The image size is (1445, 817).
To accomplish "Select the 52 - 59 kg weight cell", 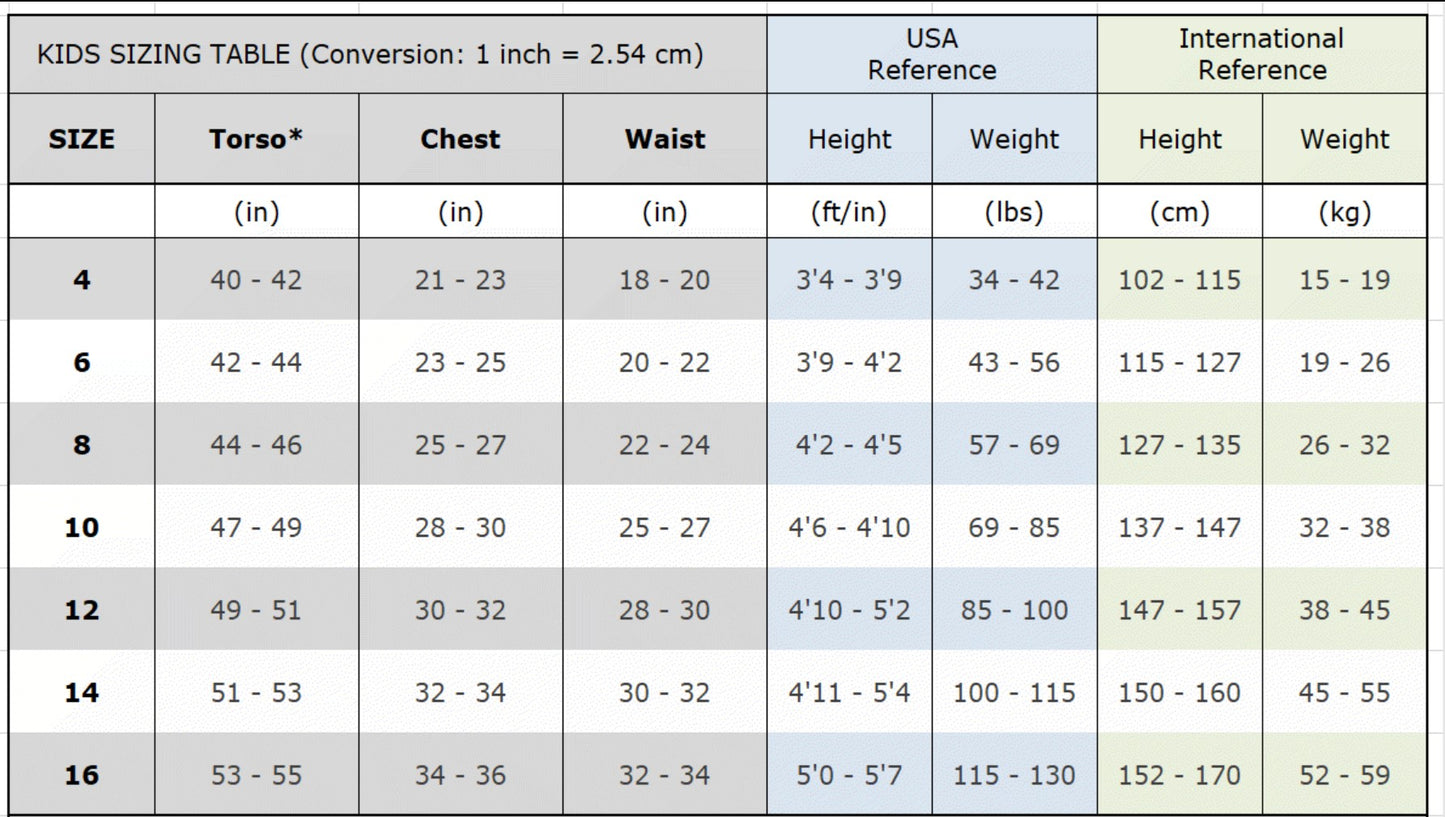I will (x=1345, y=775).
